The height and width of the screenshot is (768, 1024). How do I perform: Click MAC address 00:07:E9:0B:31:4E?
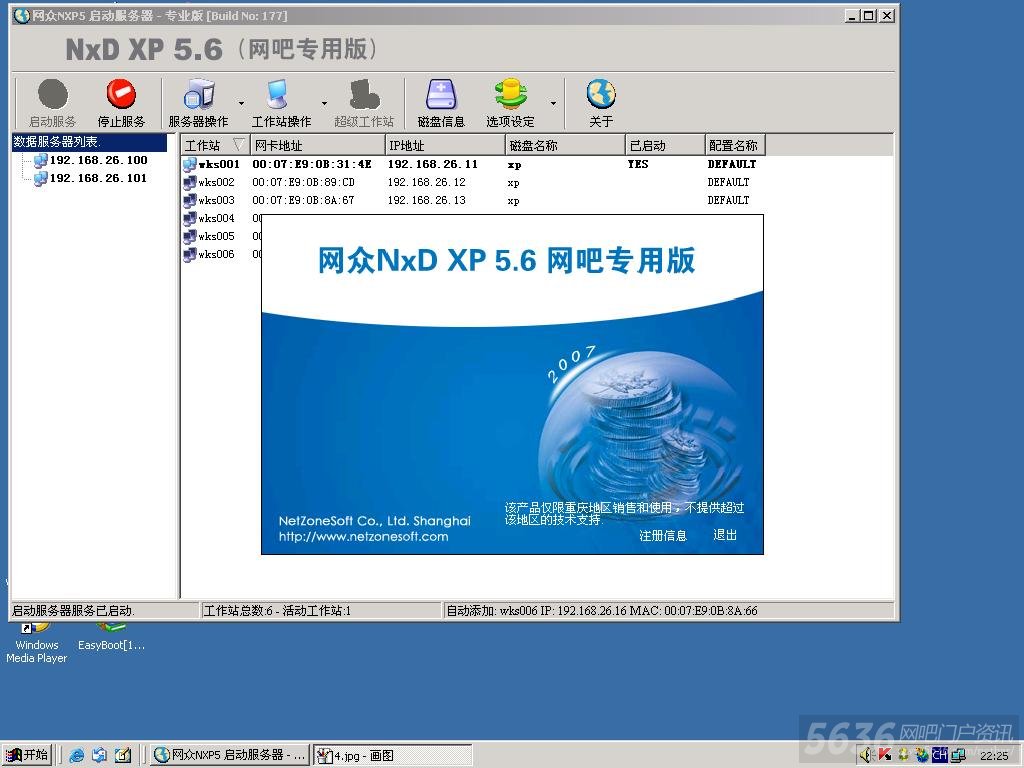[312, 164]
